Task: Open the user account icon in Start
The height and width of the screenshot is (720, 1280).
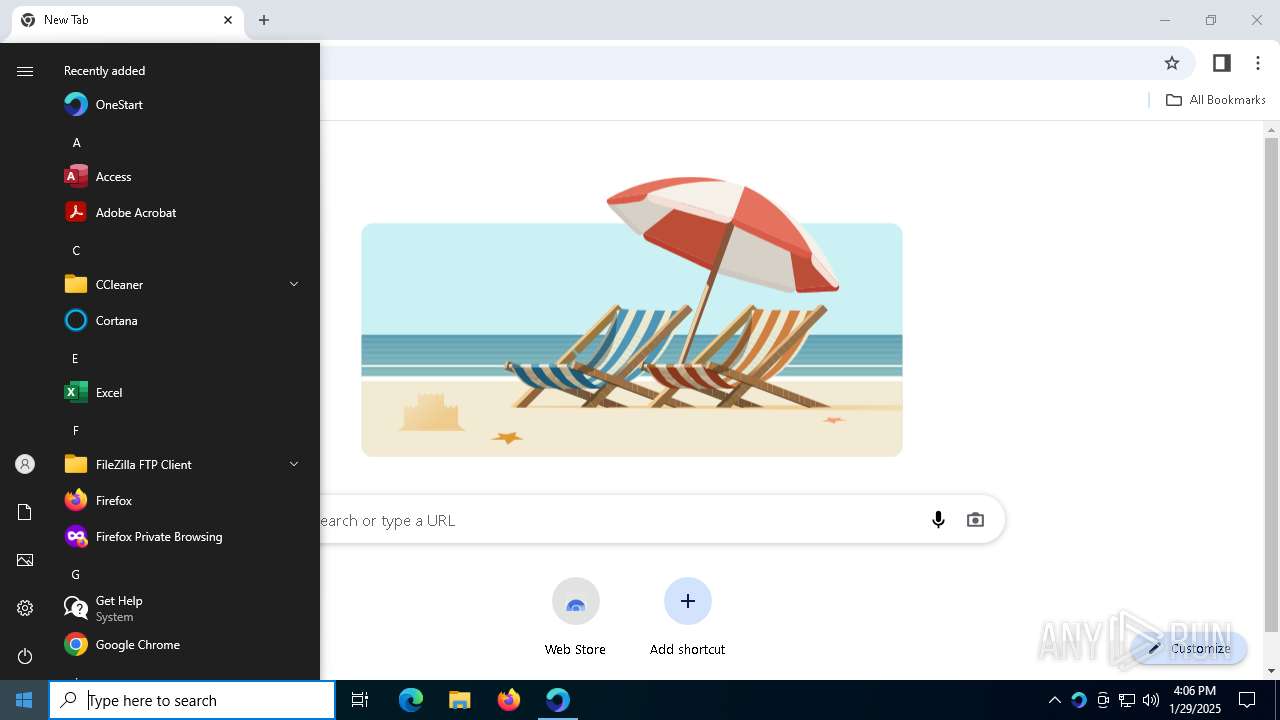Action: point(25,464)
